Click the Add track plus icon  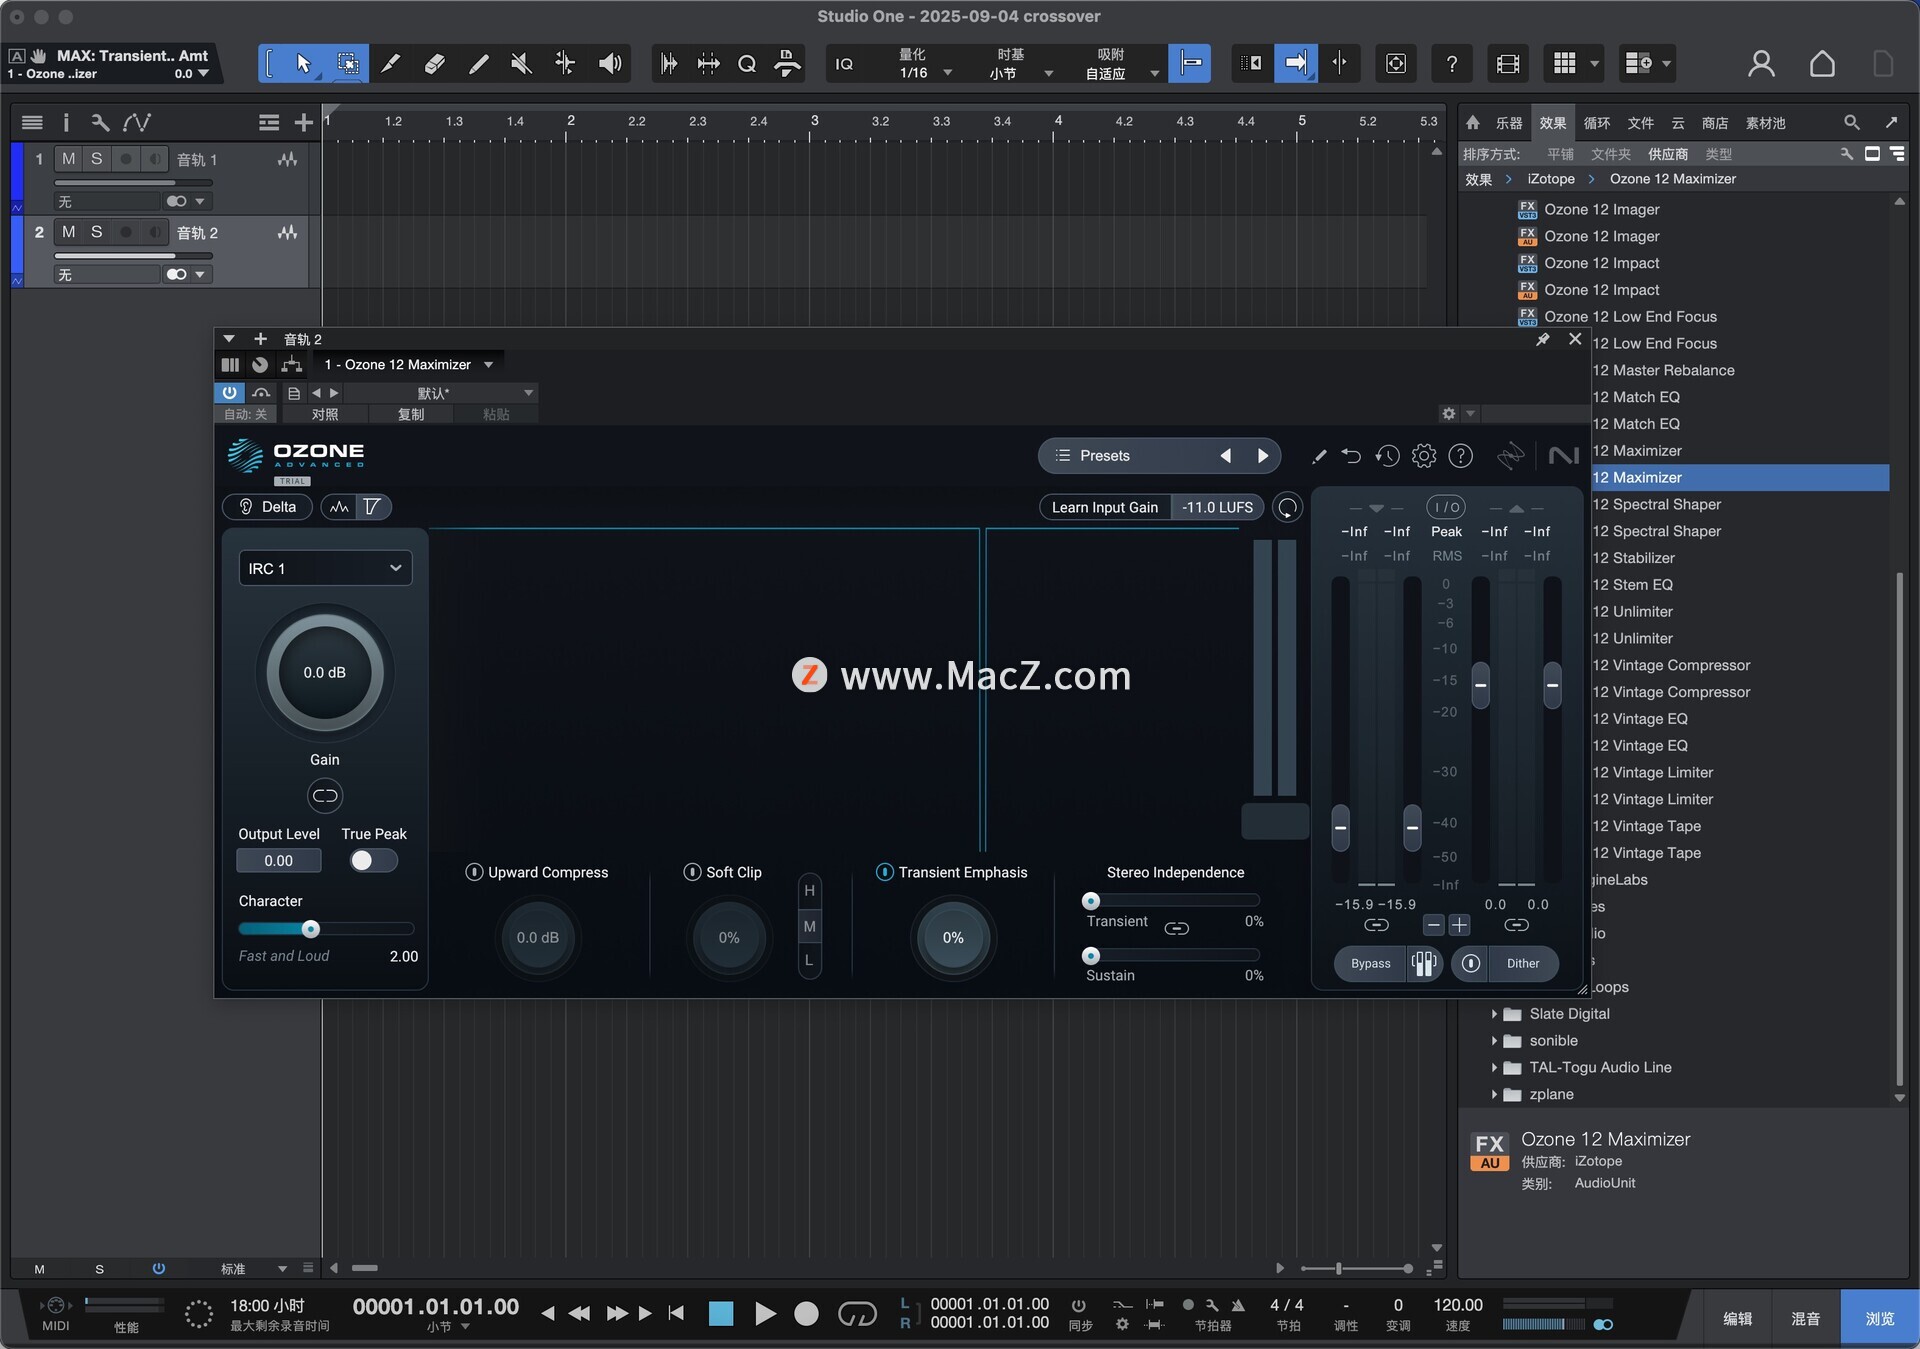(x=303, y=122)
